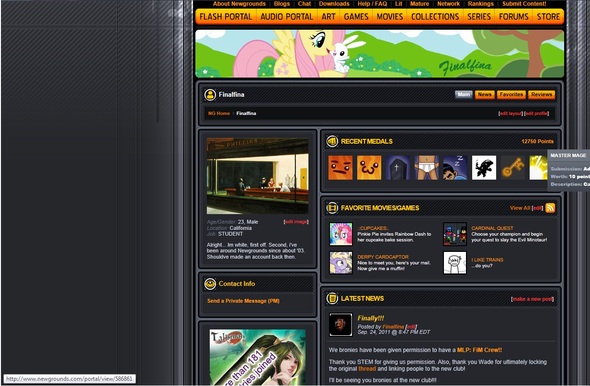The image size is (590, 386).
Task: Switch to the Main profile tab
Action: [464, 94]
